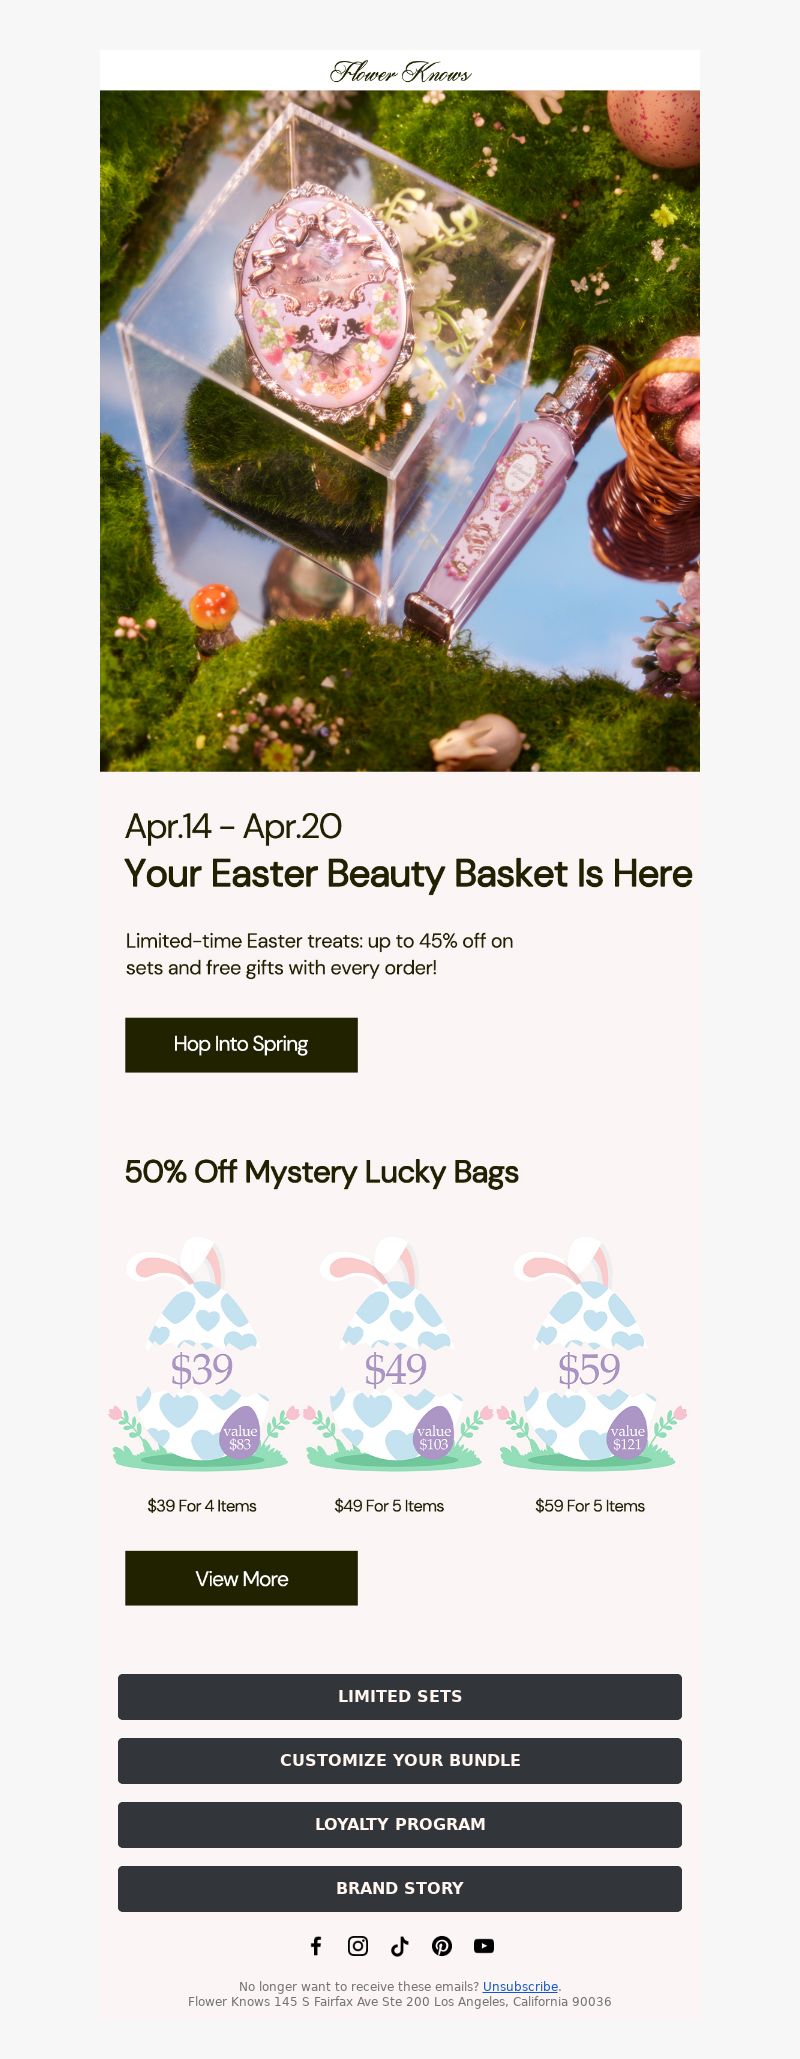Click the View More button
The width and height of the screenshot is (800, 2059).
241,1578
